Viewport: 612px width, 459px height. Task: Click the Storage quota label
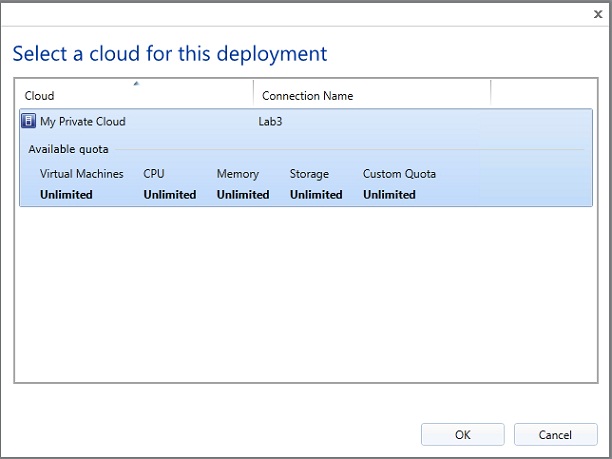309,174
